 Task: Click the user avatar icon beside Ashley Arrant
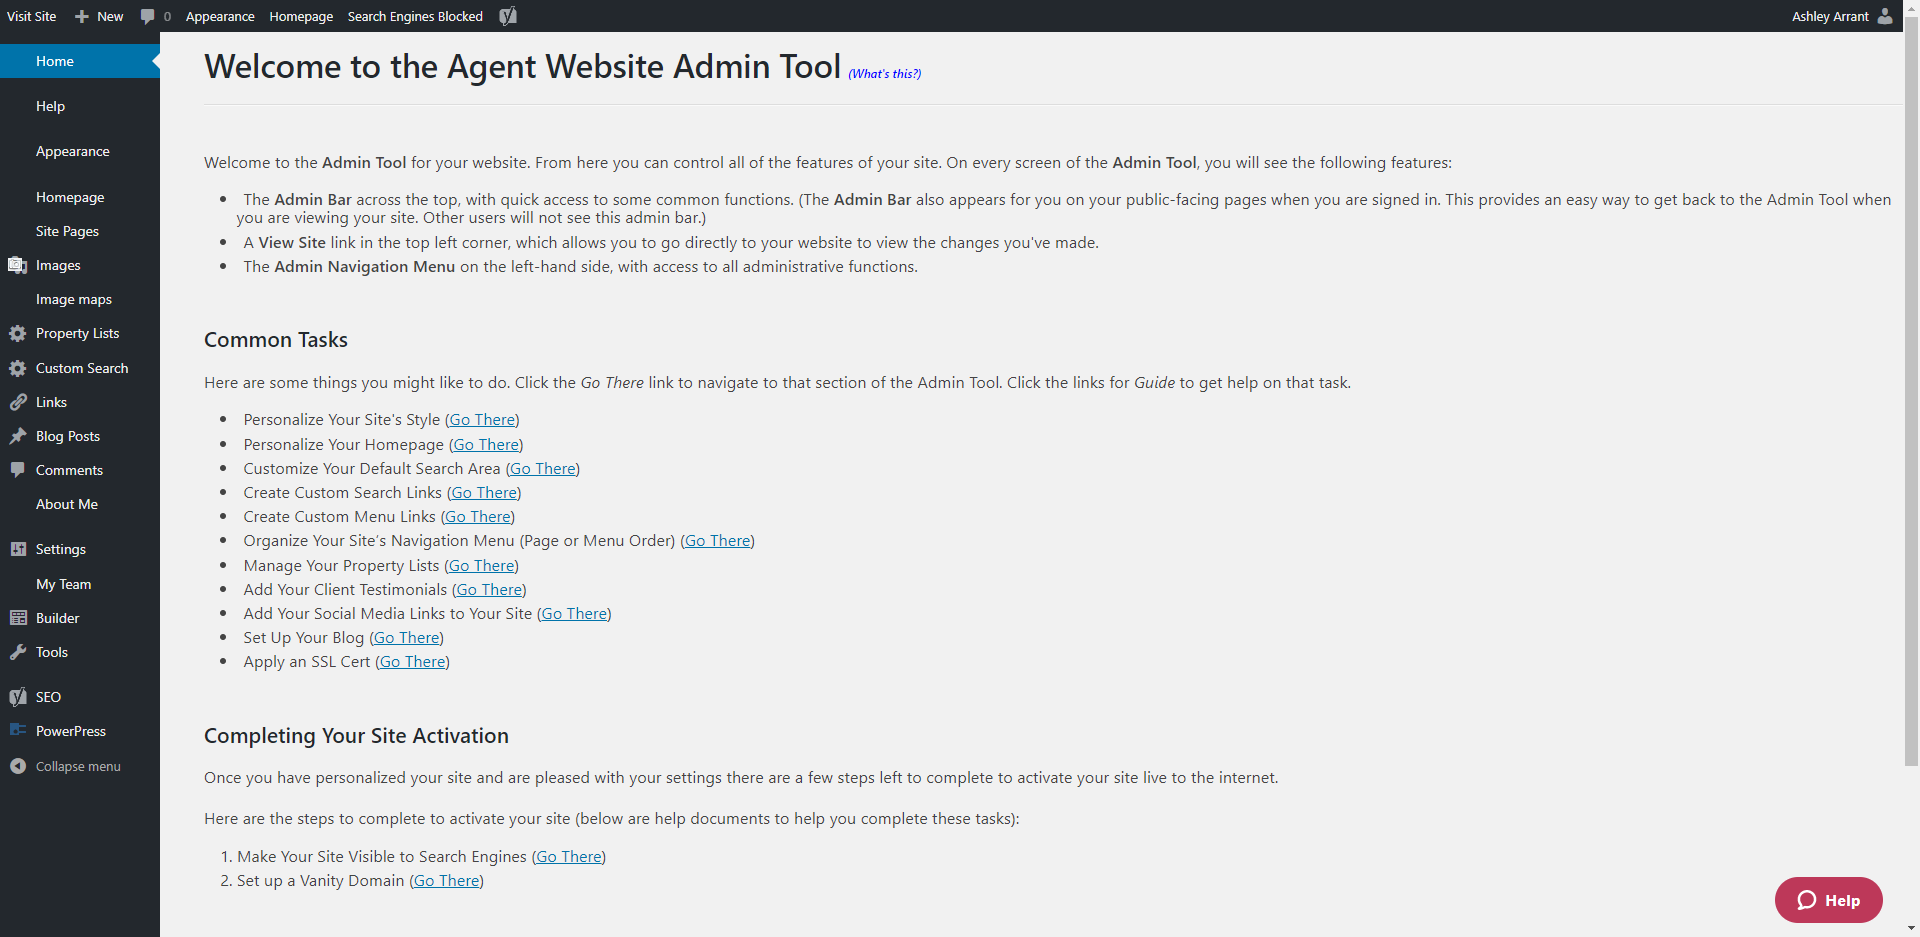(1885, 16)
